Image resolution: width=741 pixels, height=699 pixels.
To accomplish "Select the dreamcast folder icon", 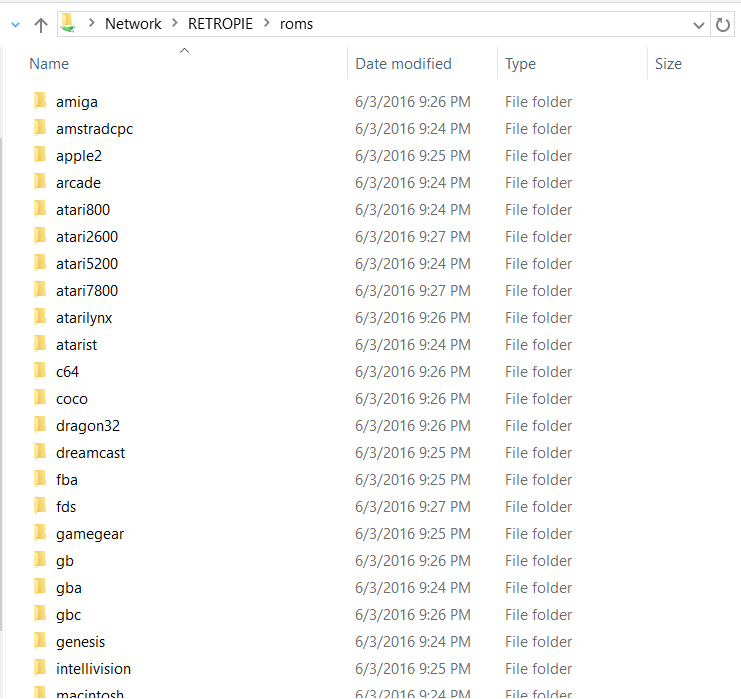I will tap(41, 451).
